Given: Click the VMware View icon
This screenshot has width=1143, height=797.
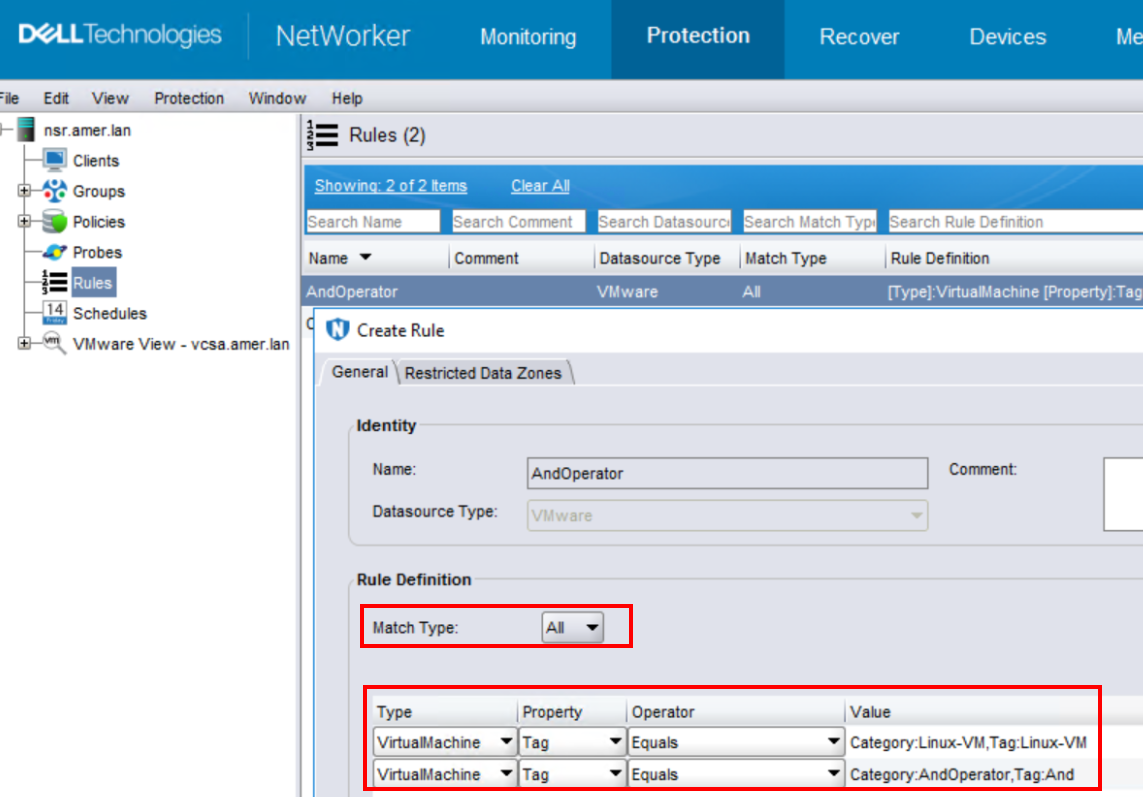Looking at the screenshot, I should point(54,344).
